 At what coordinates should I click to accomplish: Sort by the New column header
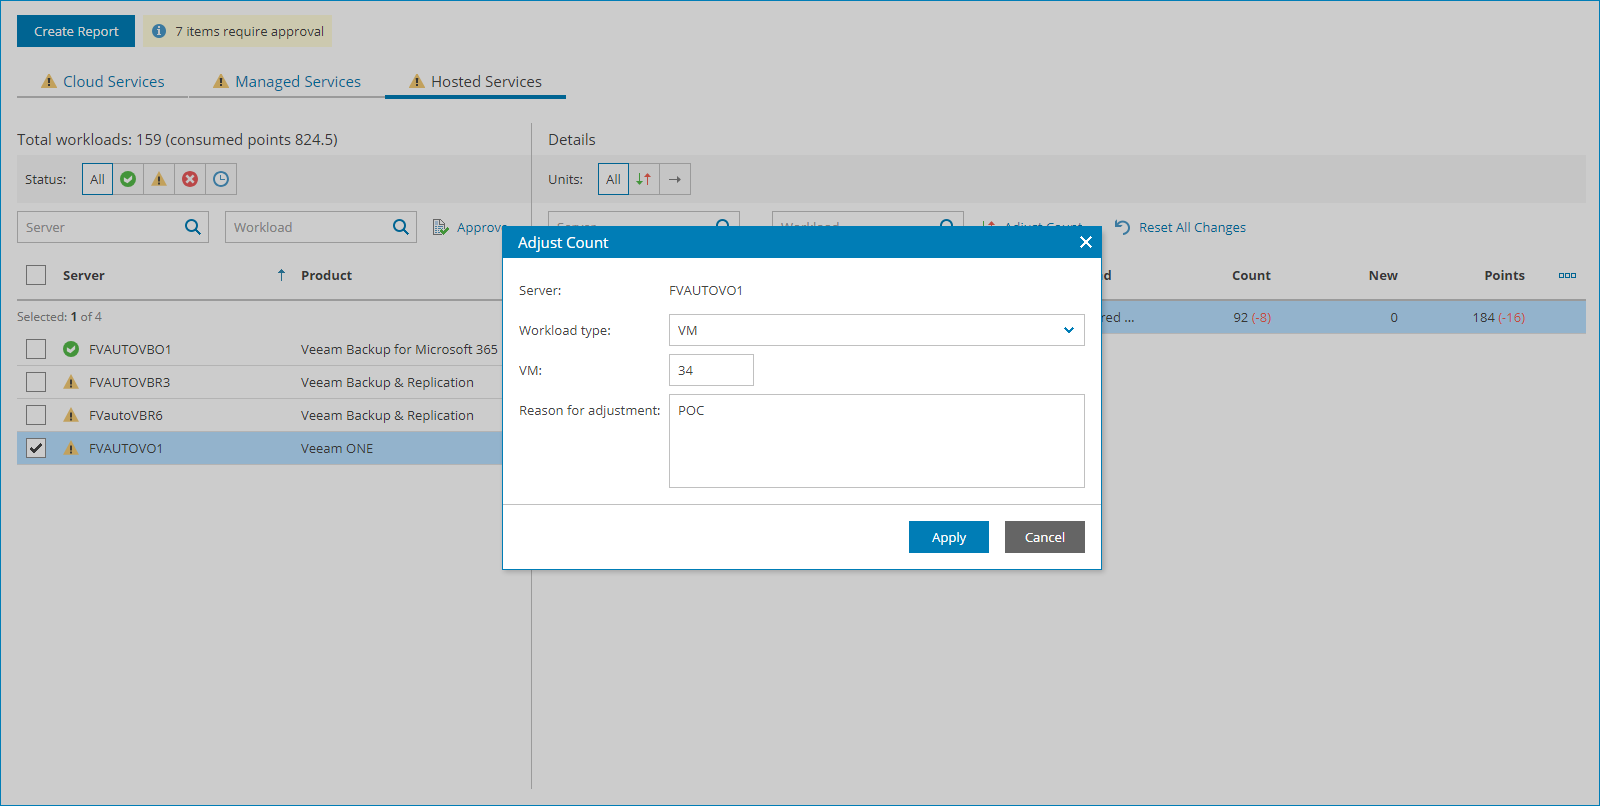(x=1383, y=275)
